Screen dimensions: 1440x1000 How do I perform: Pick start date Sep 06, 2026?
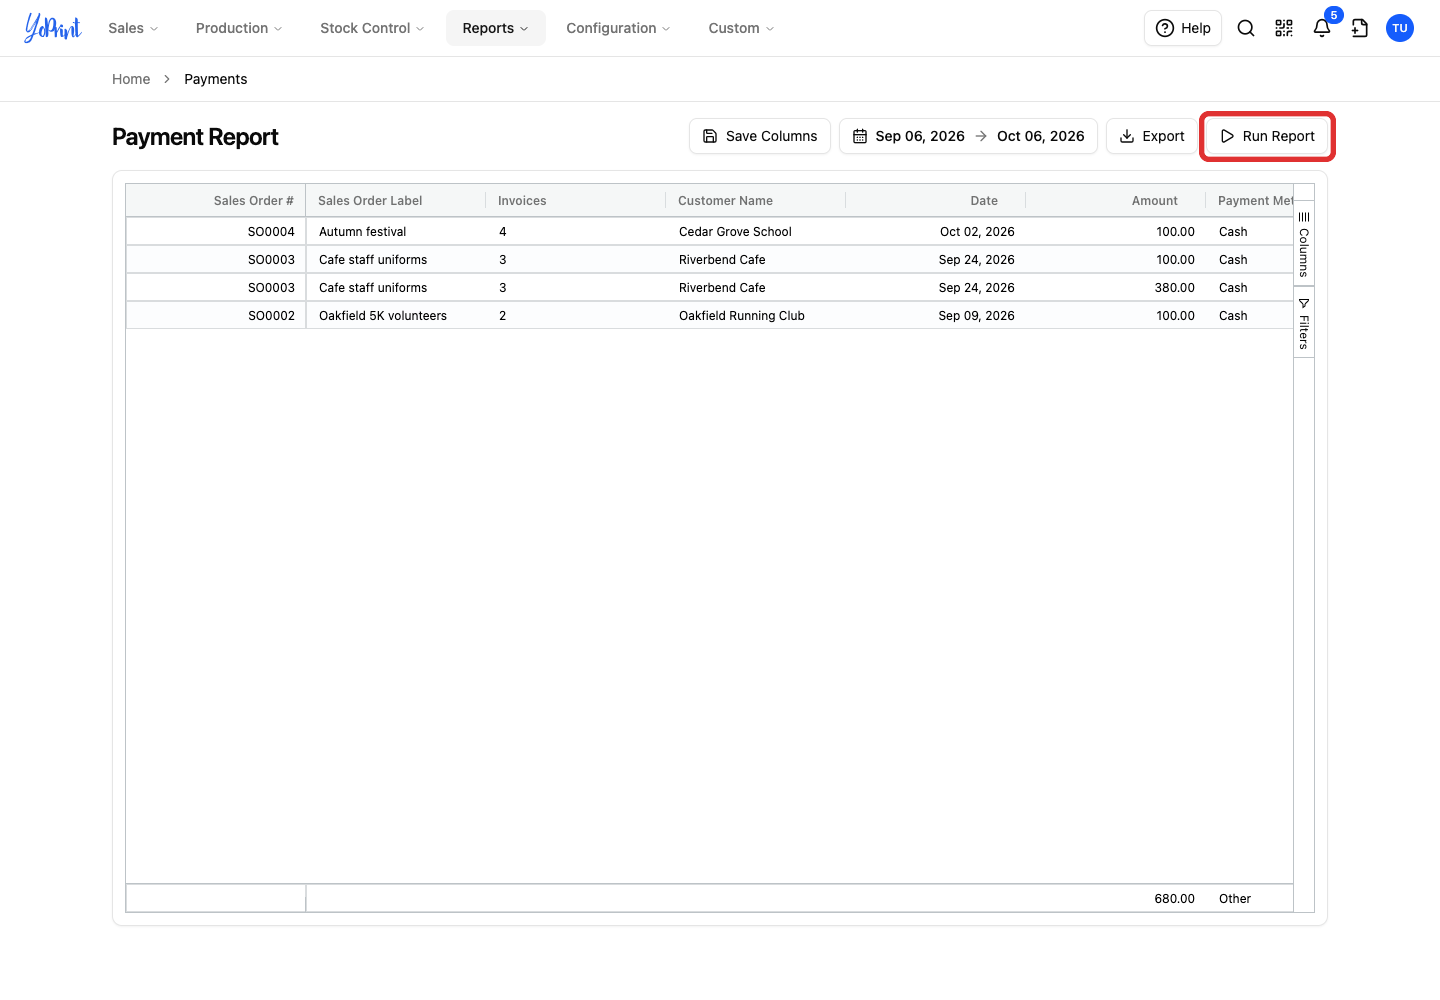(920, 136)
